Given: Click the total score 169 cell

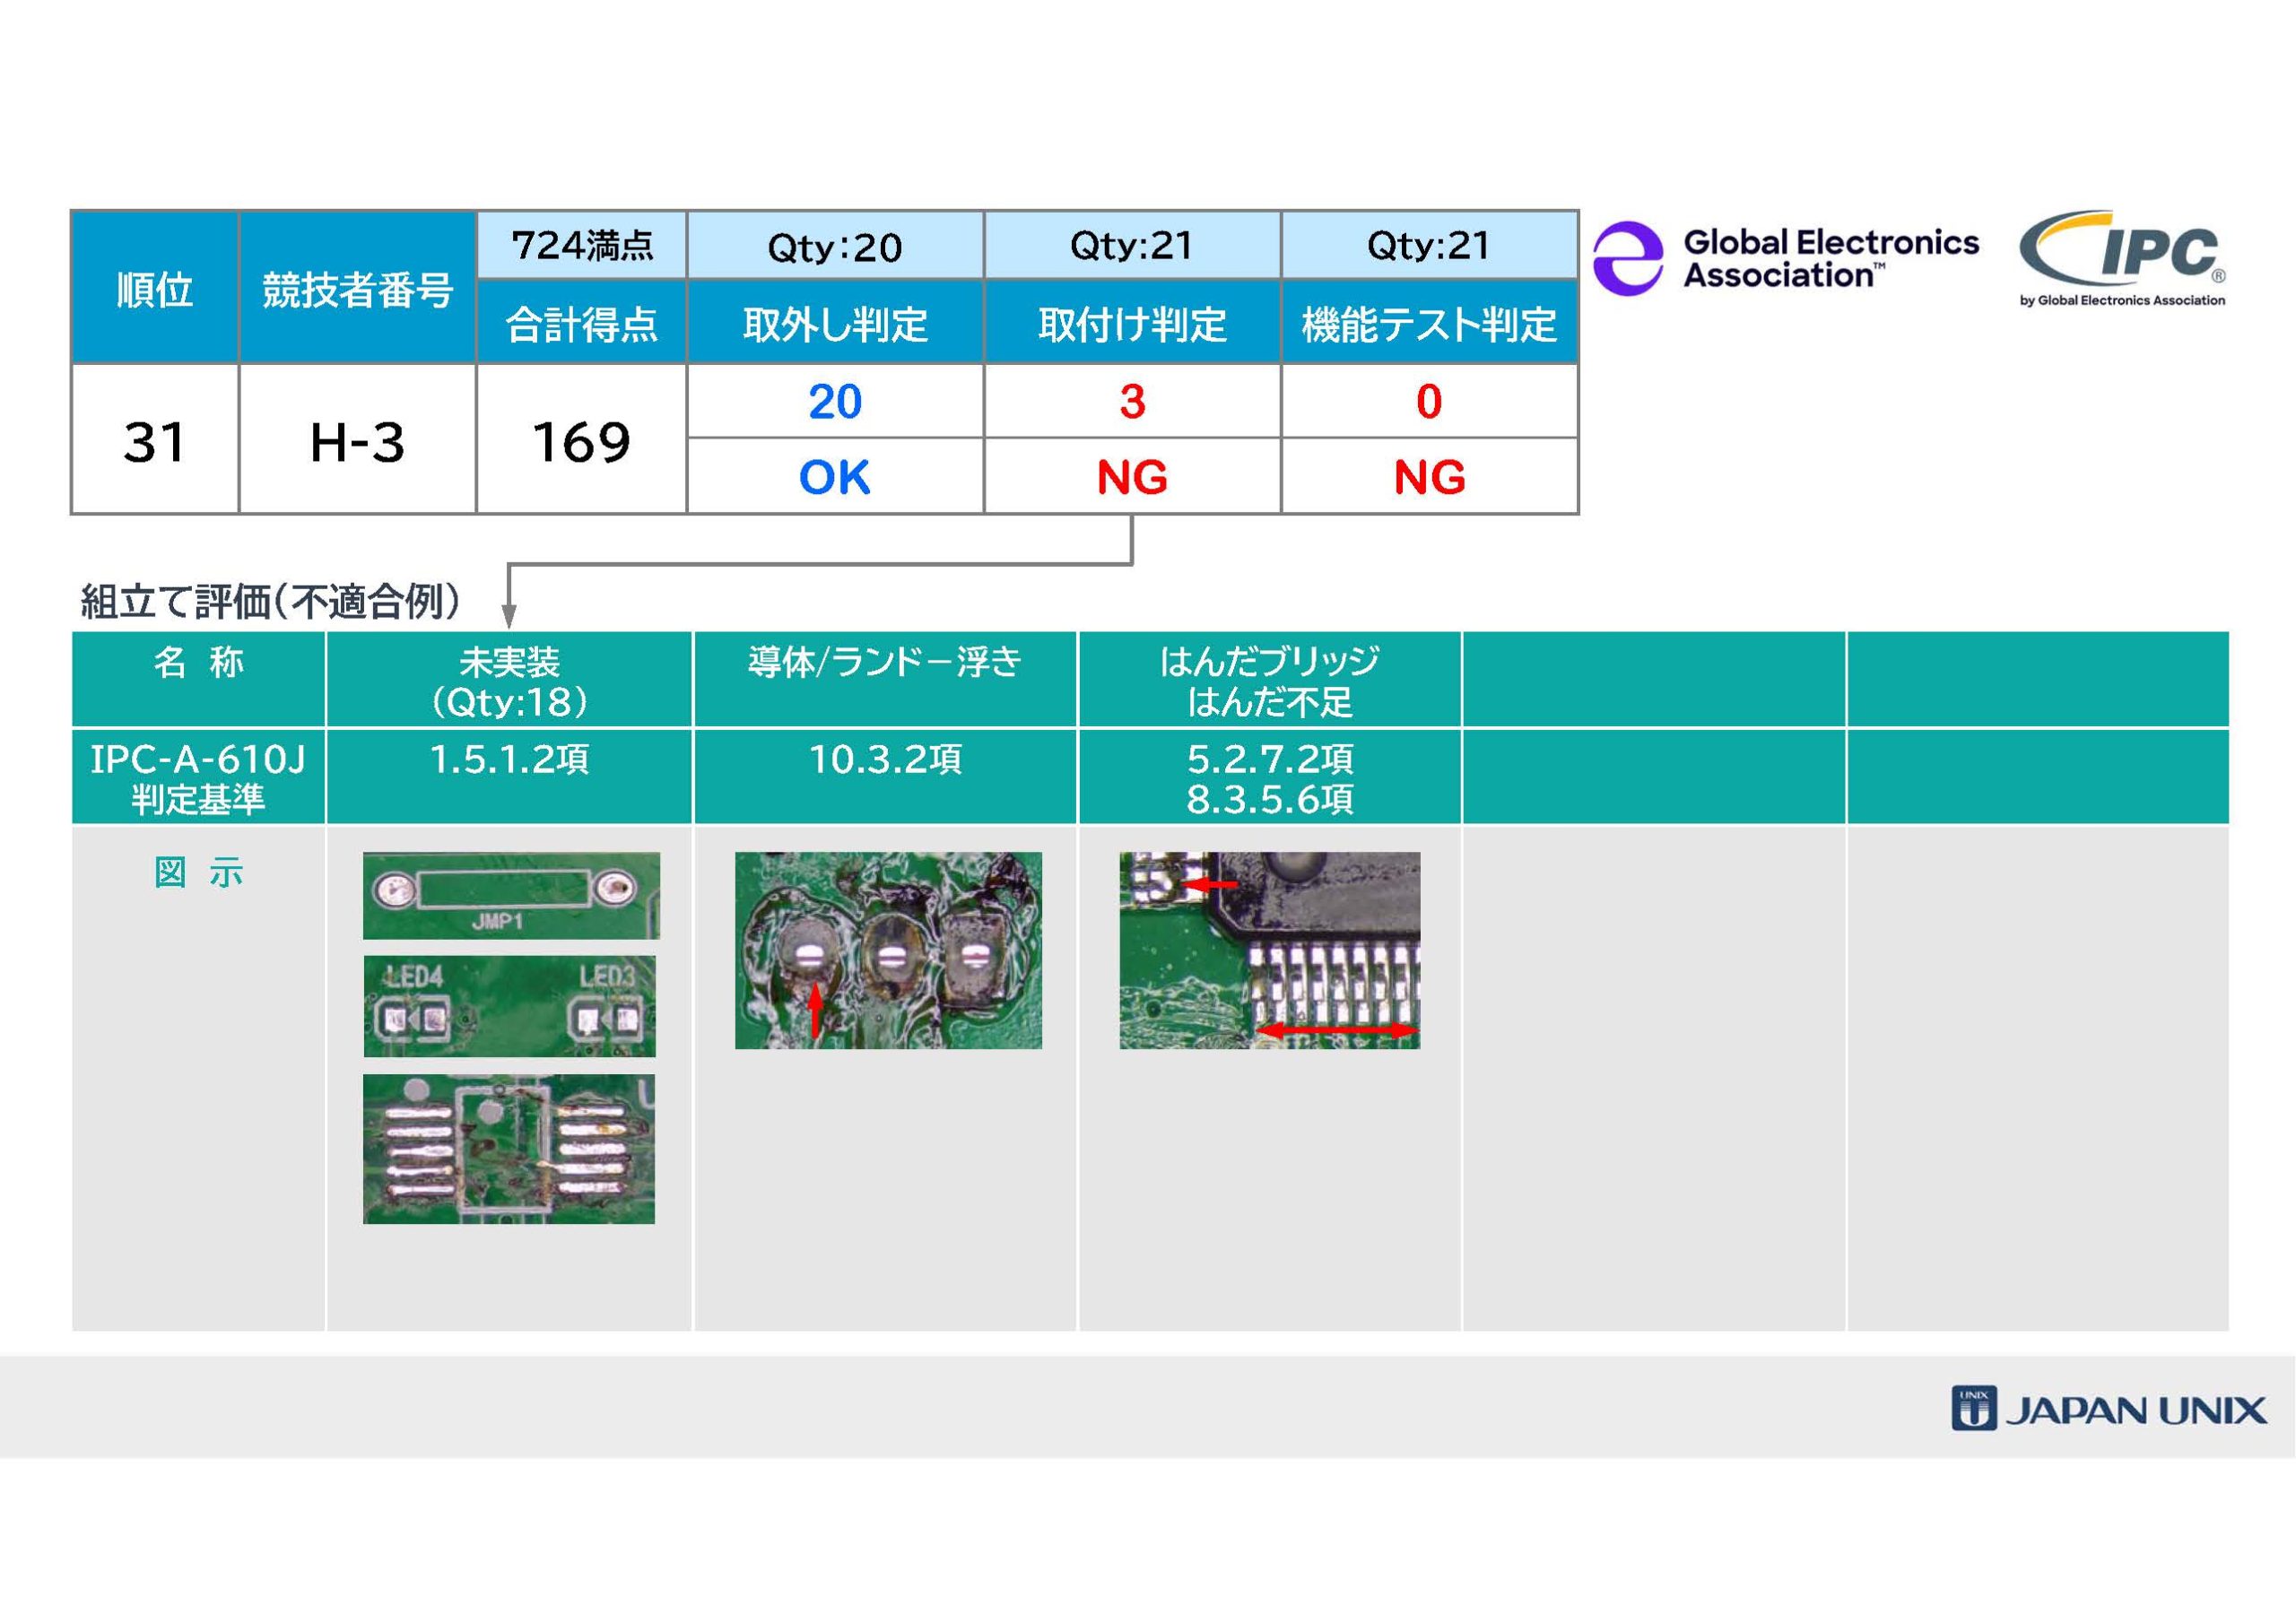Looking at the screenshot, I should click(581, 440).
